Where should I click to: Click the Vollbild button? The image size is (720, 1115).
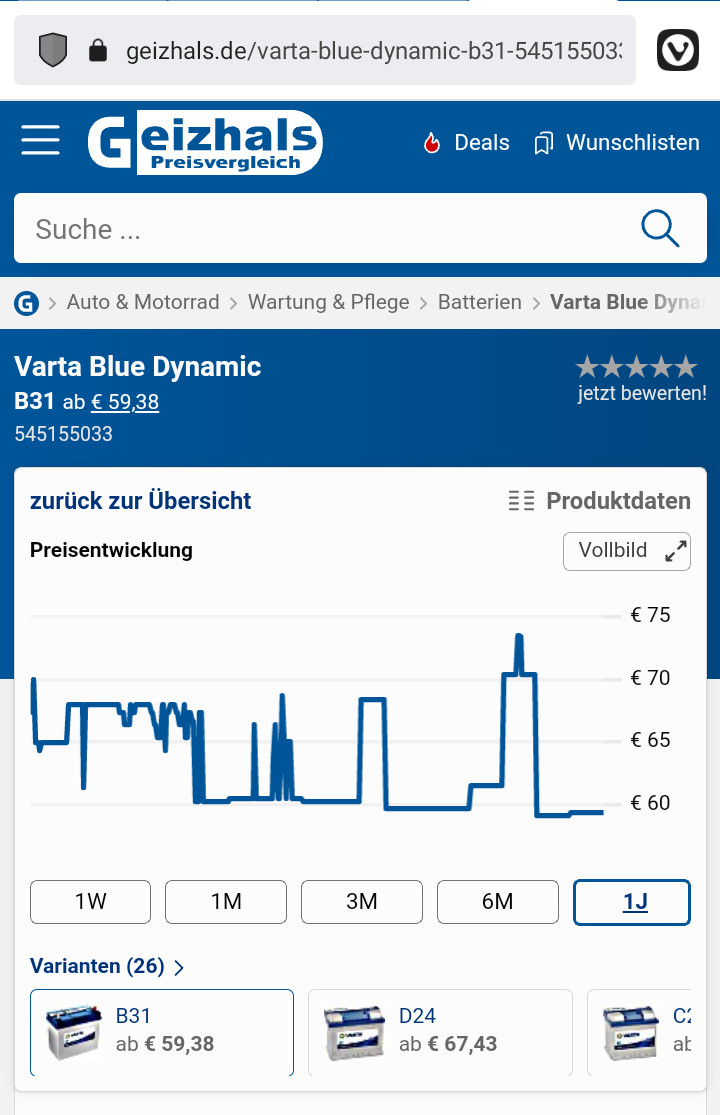pyautogui.click(x=626, y=551)
